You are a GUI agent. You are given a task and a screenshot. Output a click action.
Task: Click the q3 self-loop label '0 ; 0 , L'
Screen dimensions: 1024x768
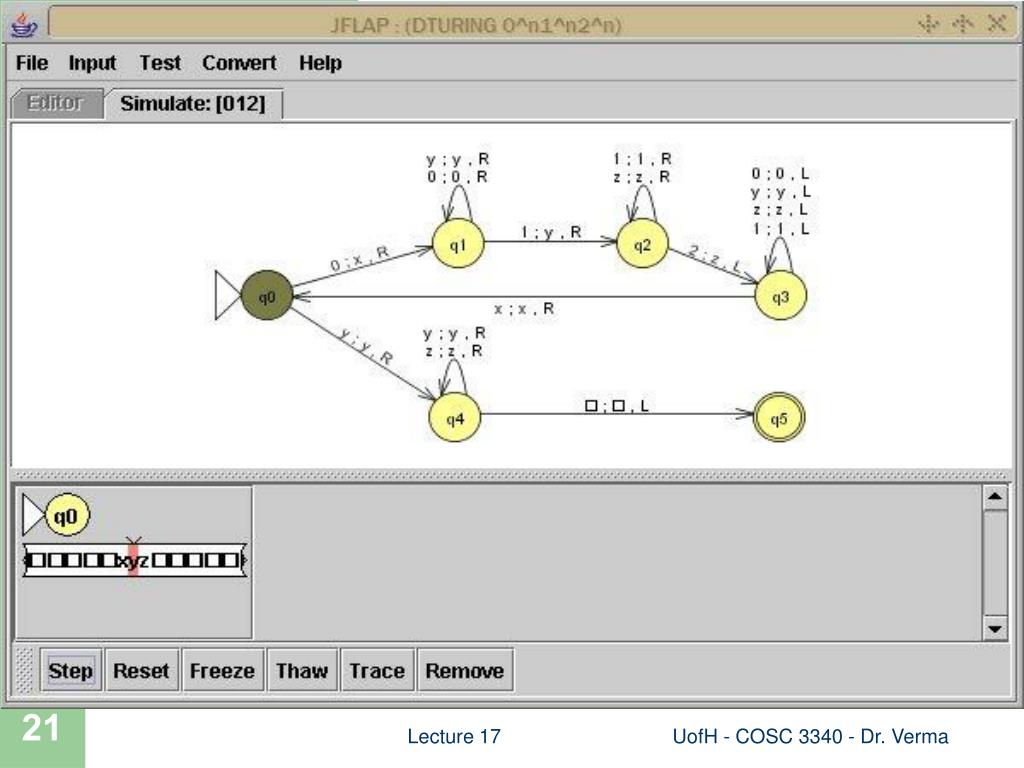780,174
